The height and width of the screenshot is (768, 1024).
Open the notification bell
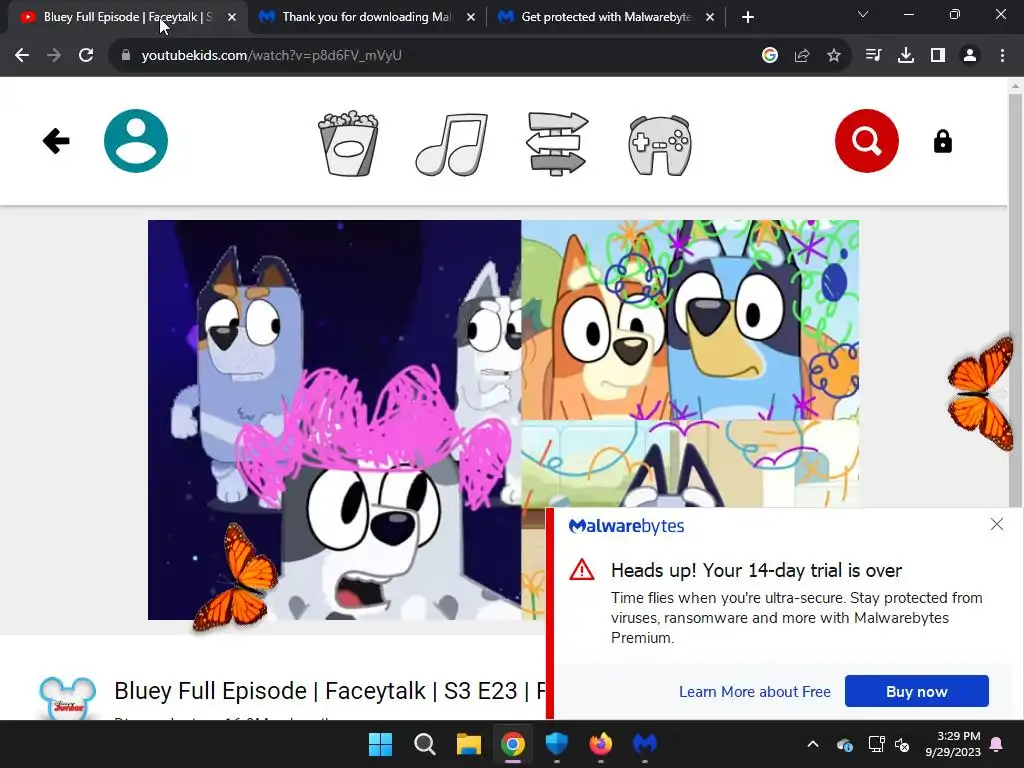click(997, 744)
